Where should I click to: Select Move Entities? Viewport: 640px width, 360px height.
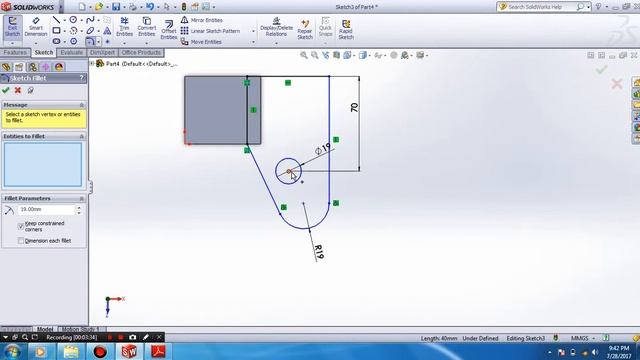coord(201,42)
